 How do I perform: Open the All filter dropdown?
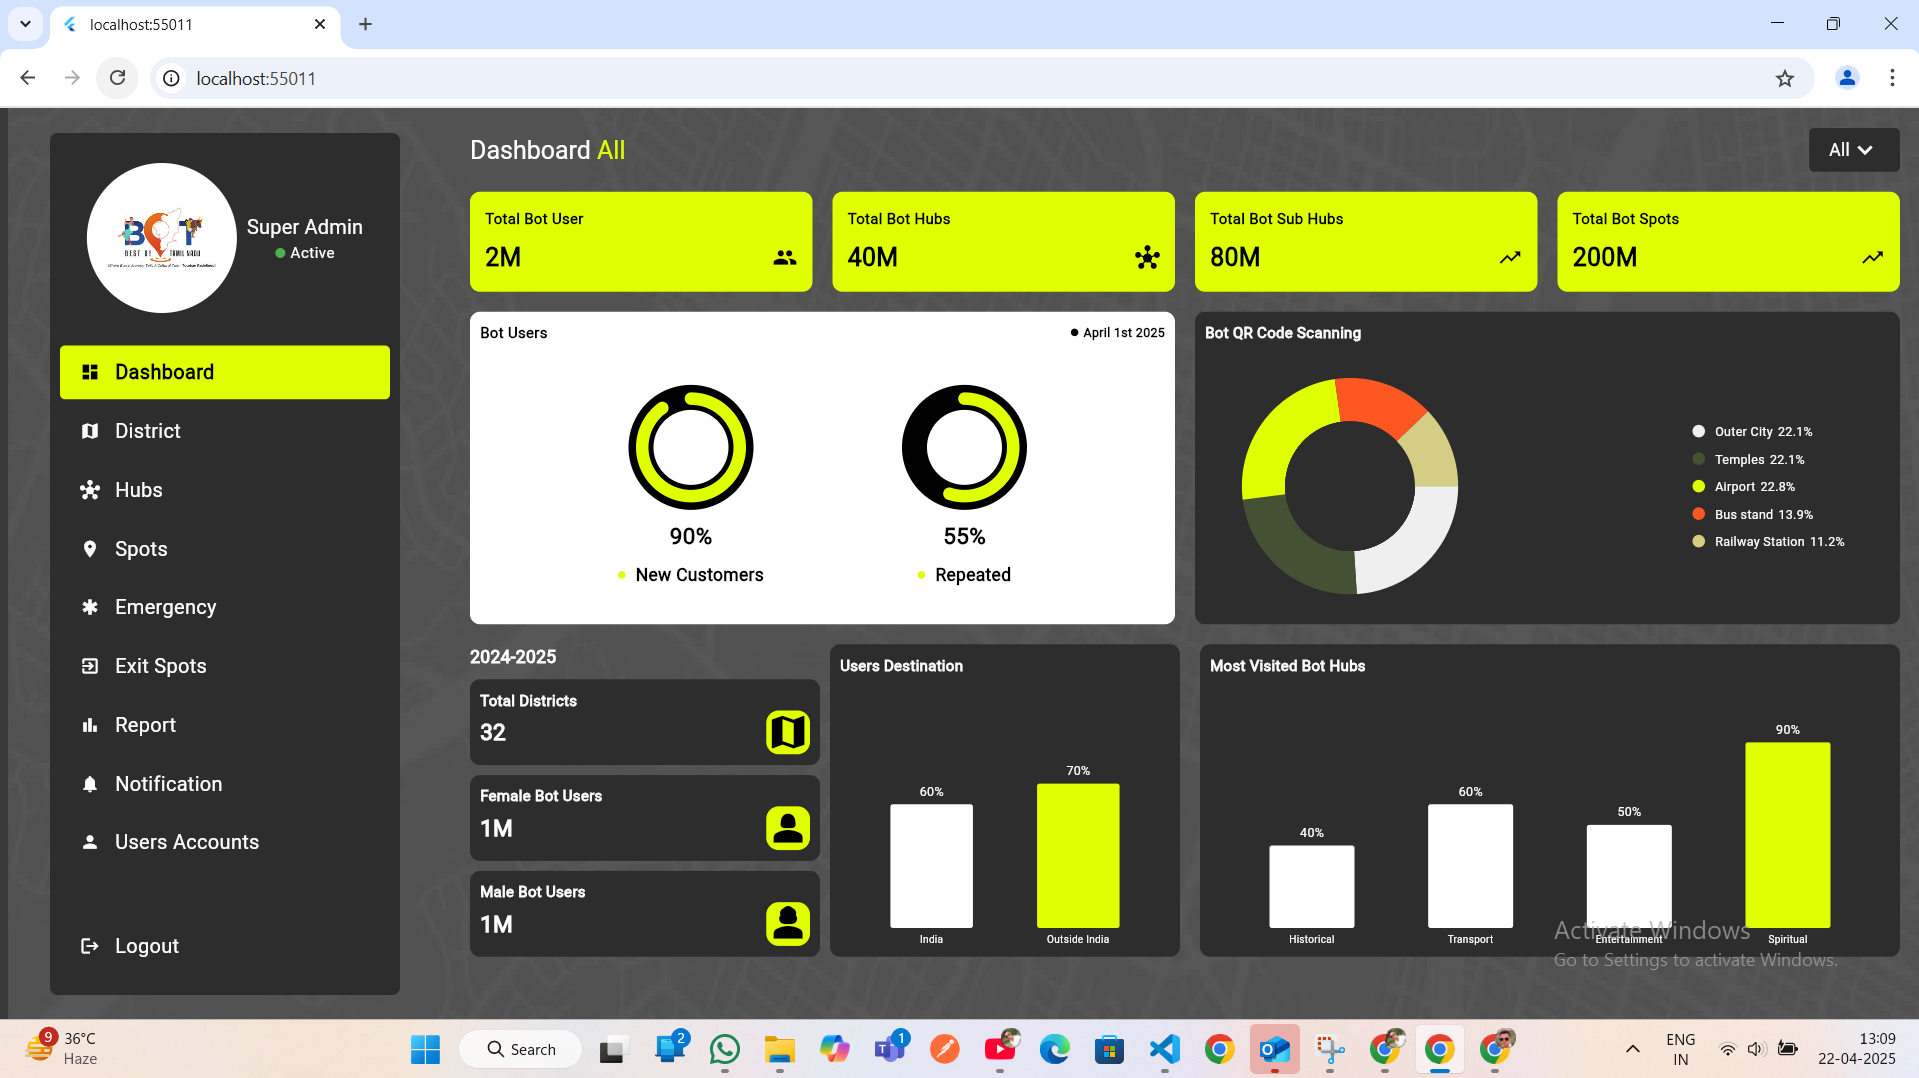[1853, 150]
